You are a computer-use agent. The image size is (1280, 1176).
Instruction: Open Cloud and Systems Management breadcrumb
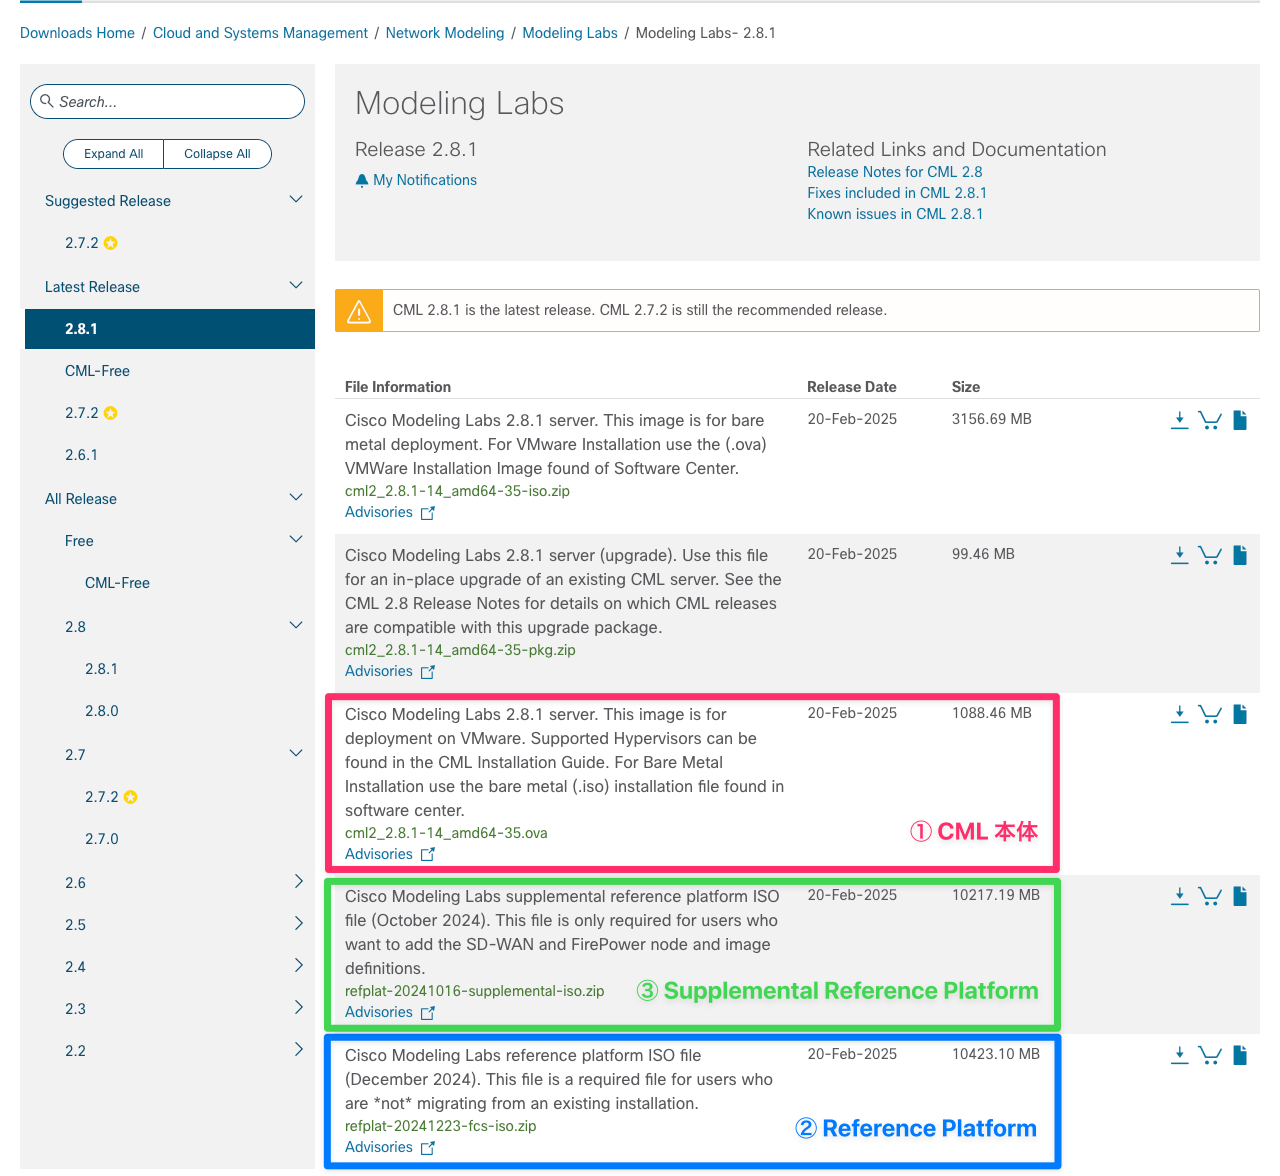pyautogui.click(x=260, y=33)
